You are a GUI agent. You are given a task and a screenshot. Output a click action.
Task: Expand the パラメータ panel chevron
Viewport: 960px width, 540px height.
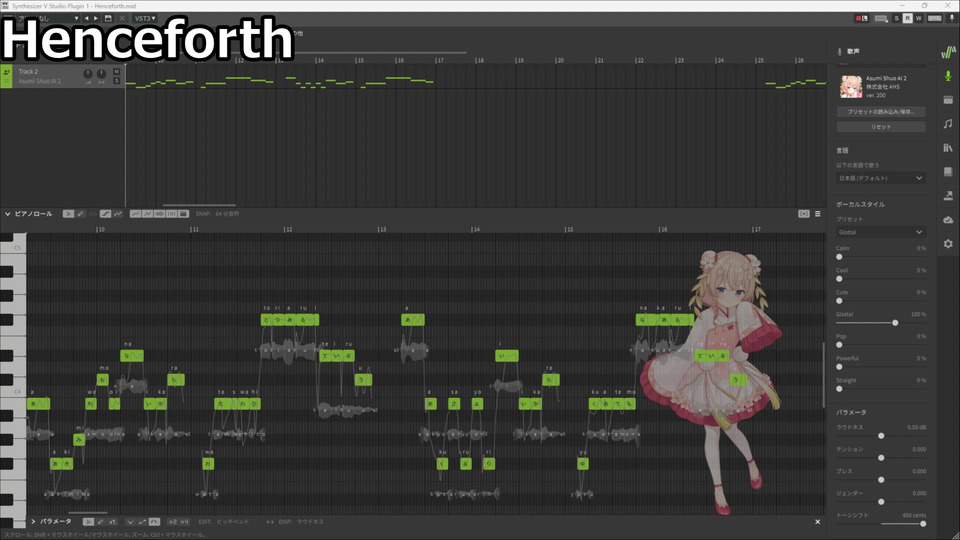(x=33, y=522)
